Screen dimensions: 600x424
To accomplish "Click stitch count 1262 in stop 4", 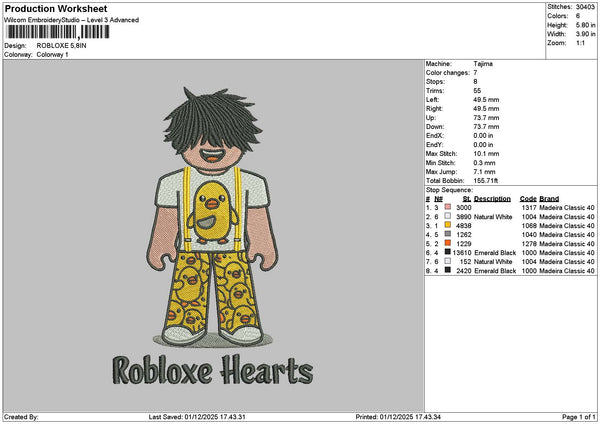I will click(464, 235).
